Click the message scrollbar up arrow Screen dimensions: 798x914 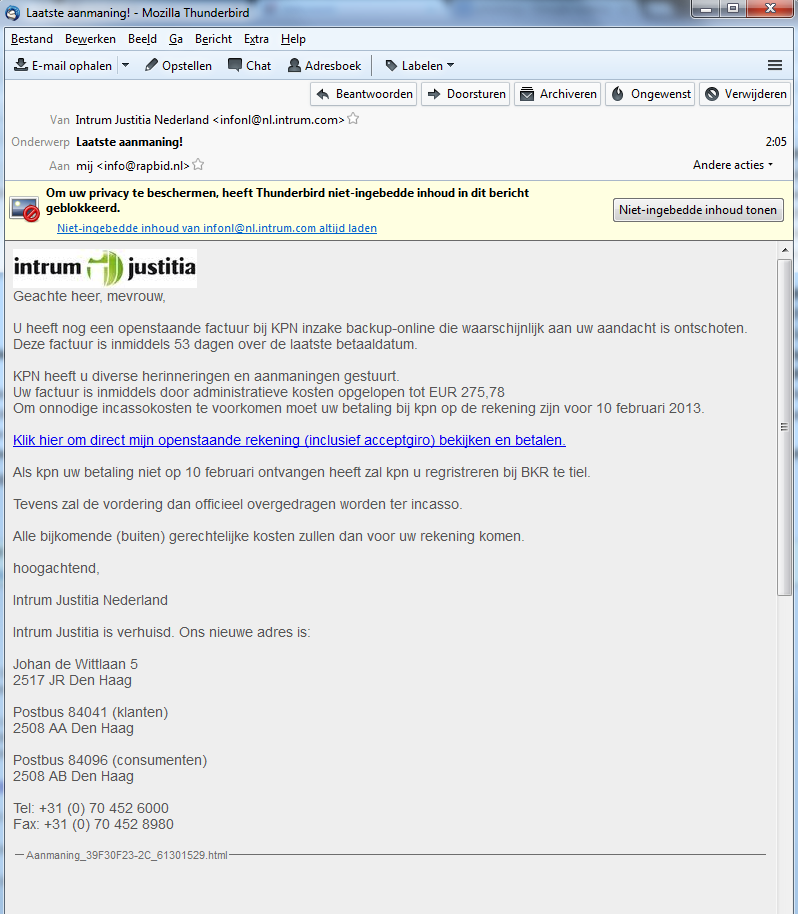click(x=785, y=250)
